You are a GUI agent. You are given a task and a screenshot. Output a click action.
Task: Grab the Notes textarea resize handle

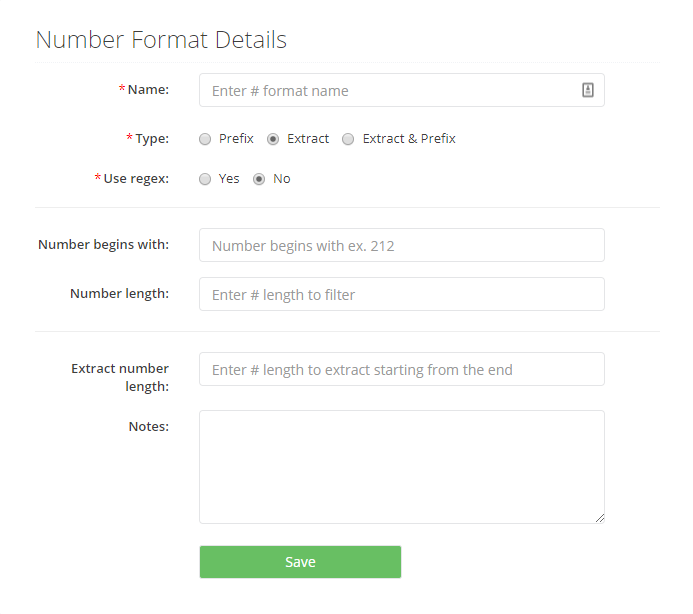point(600,518)
